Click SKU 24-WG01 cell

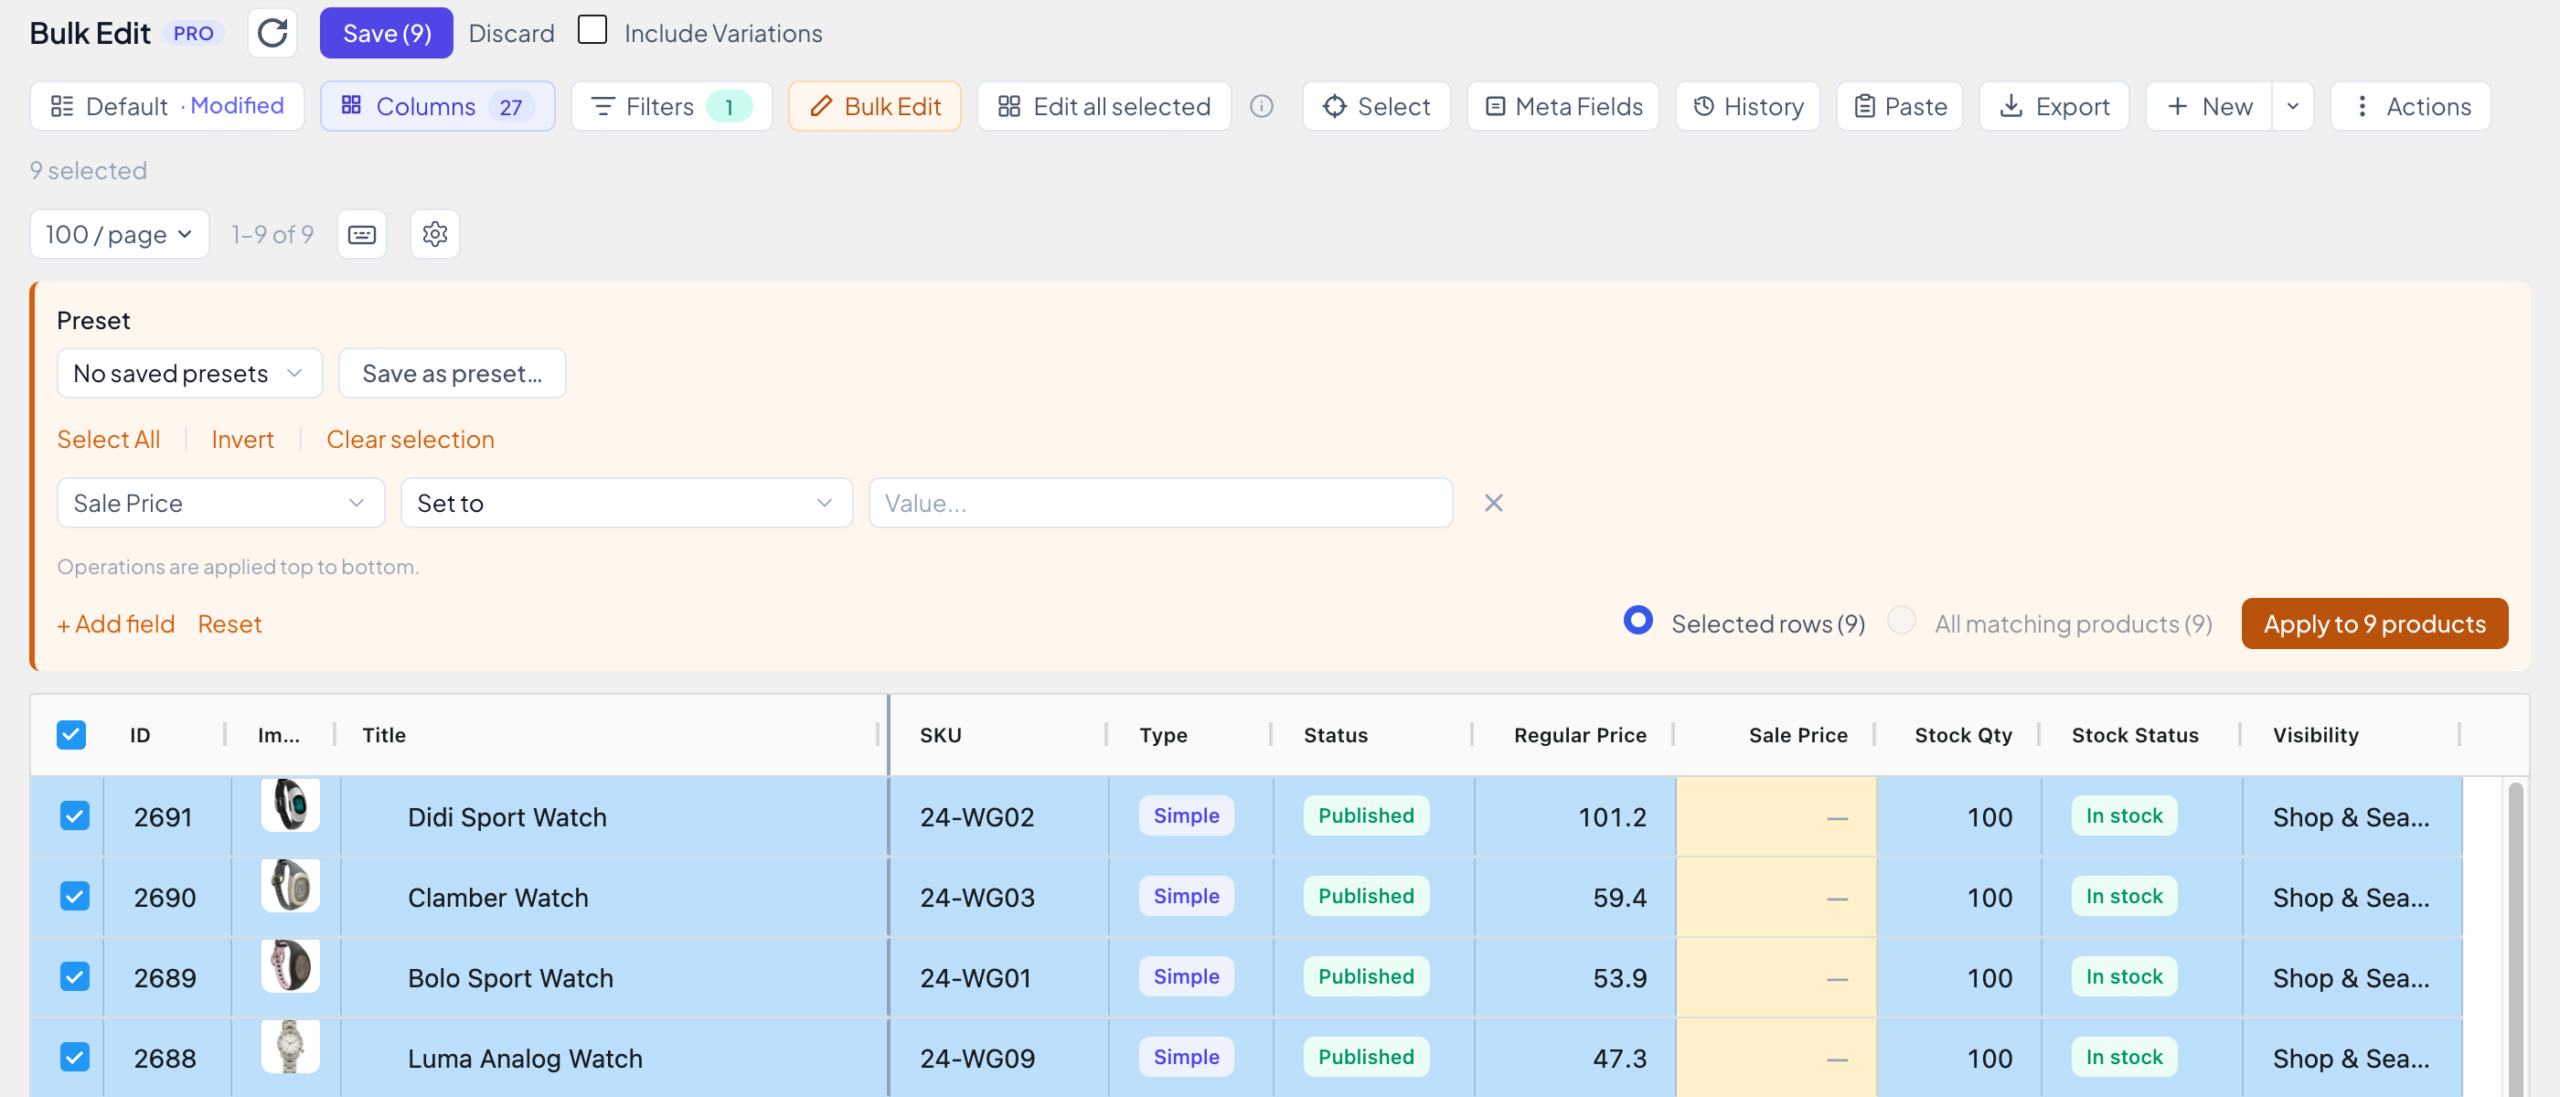[999, 978]
